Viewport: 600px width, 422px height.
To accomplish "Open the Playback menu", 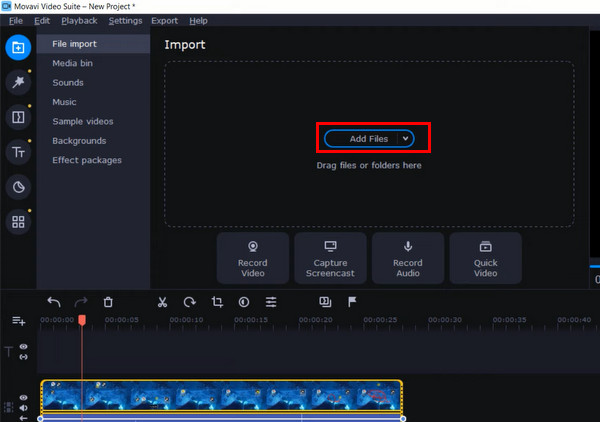I will (x=79, y=21).
